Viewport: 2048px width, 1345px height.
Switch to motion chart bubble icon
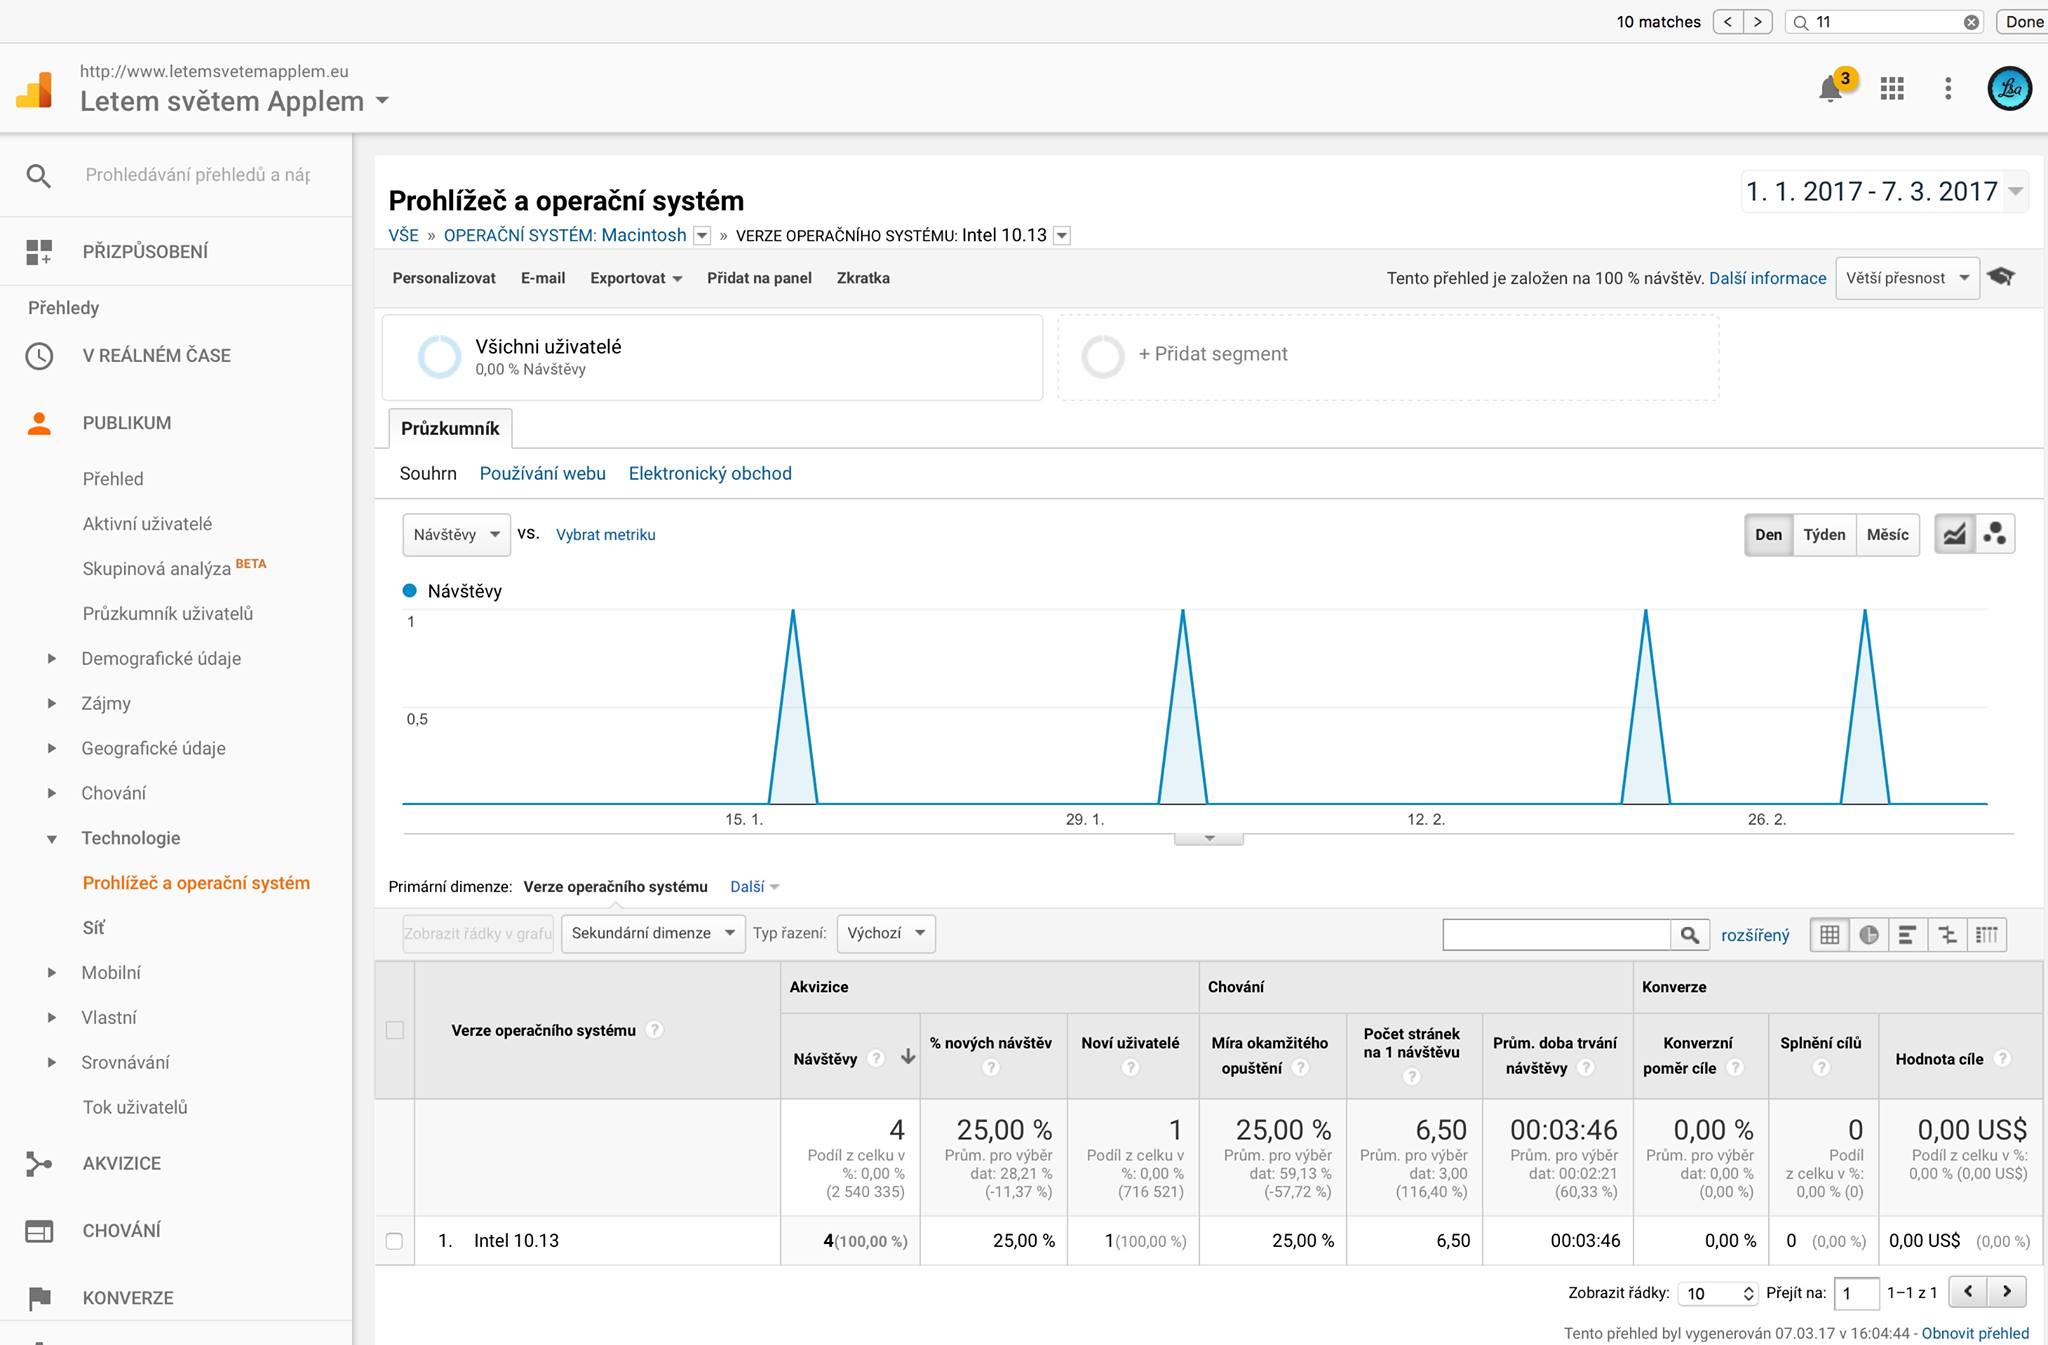(1995, 534)
